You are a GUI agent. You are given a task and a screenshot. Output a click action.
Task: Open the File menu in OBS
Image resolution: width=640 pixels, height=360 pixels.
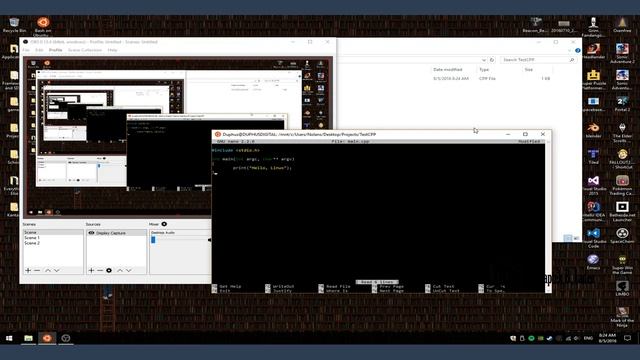coord(26,50)
